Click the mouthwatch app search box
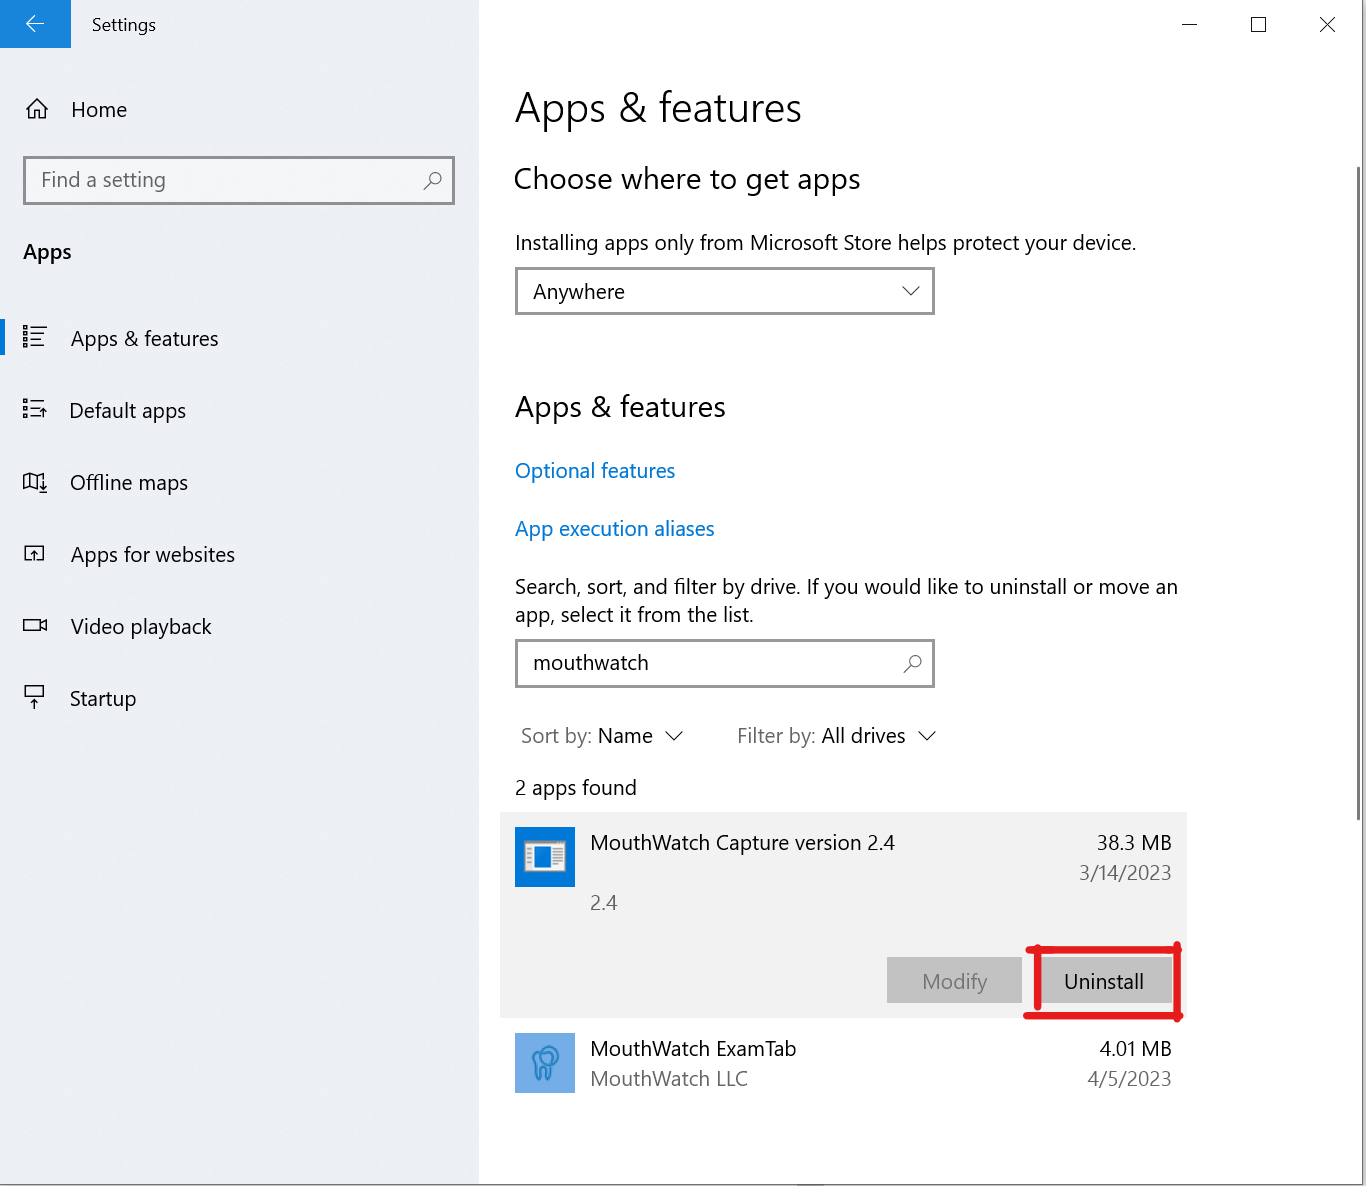Screen dimensions: 1366x1186 [724, 663]
